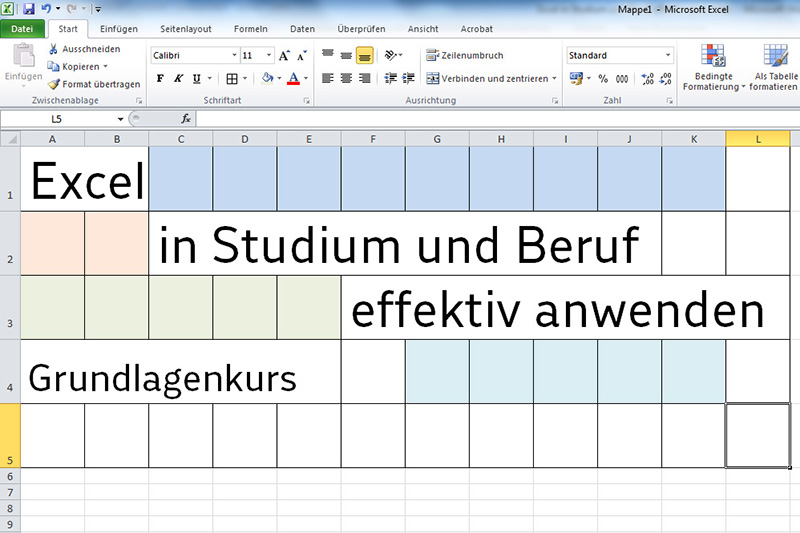Toggle bold F formatting

coord(160,79)
